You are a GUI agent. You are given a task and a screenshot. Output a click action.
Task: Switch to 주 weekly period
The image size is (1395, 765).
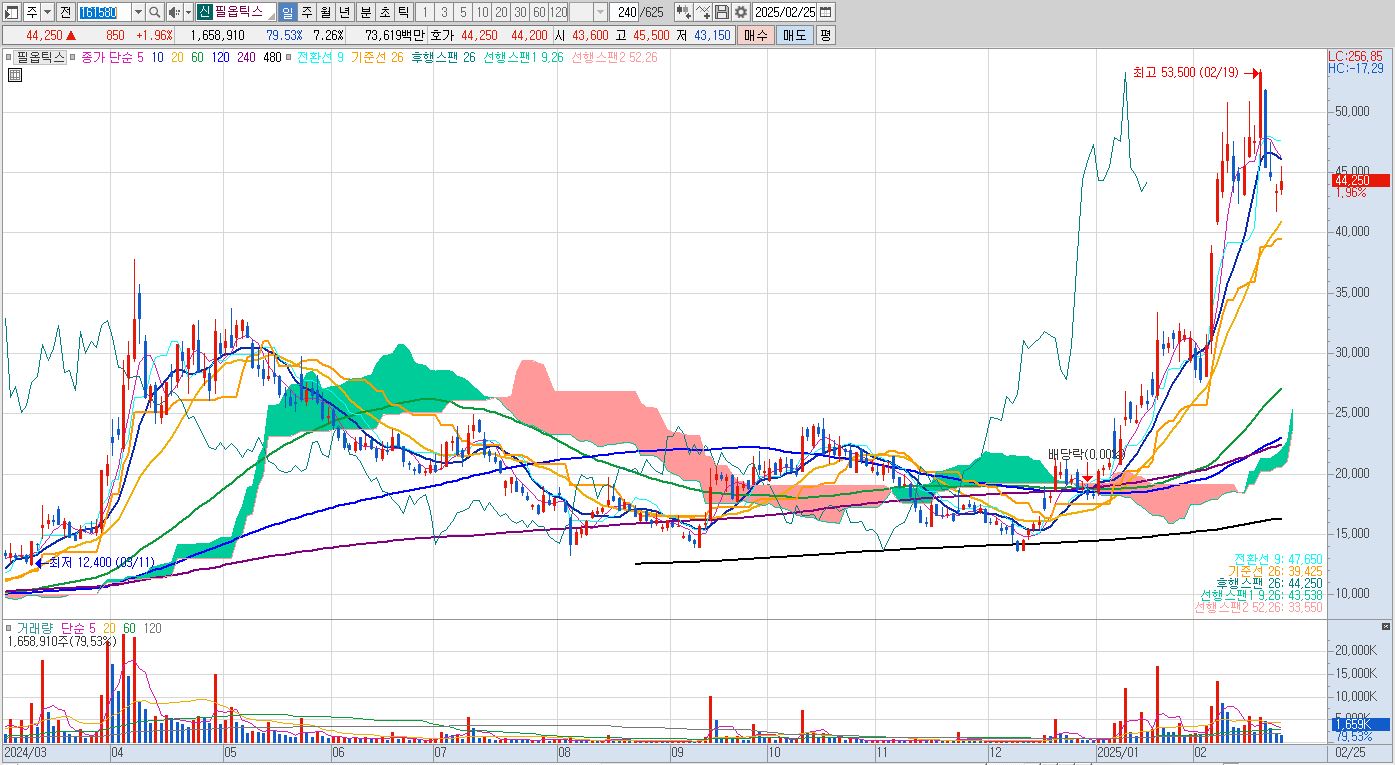[306, 12]
